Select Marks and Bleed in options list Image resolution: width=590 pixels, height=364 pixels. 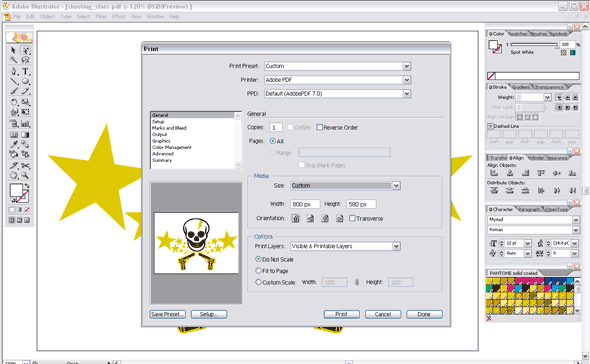169,128
